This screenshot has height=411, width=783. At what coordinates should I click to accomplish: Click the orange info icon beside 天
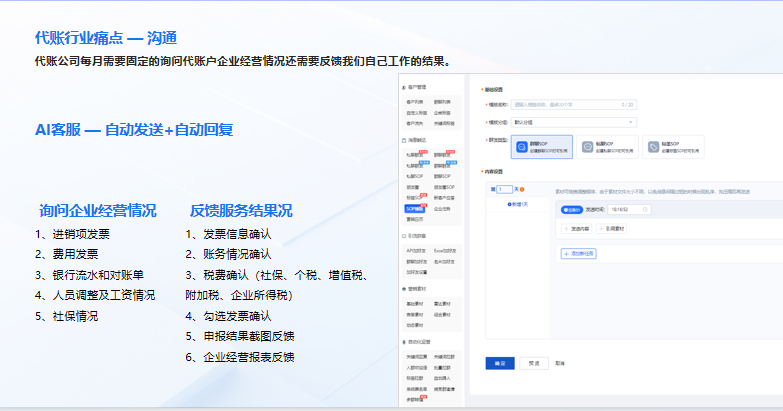523,188
